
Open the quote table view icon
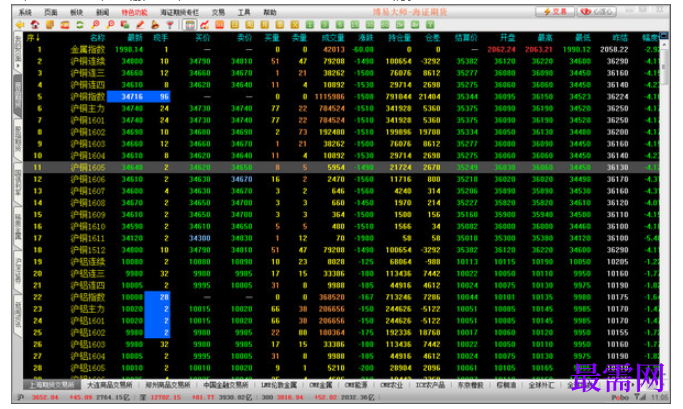[x=189, y=25]
